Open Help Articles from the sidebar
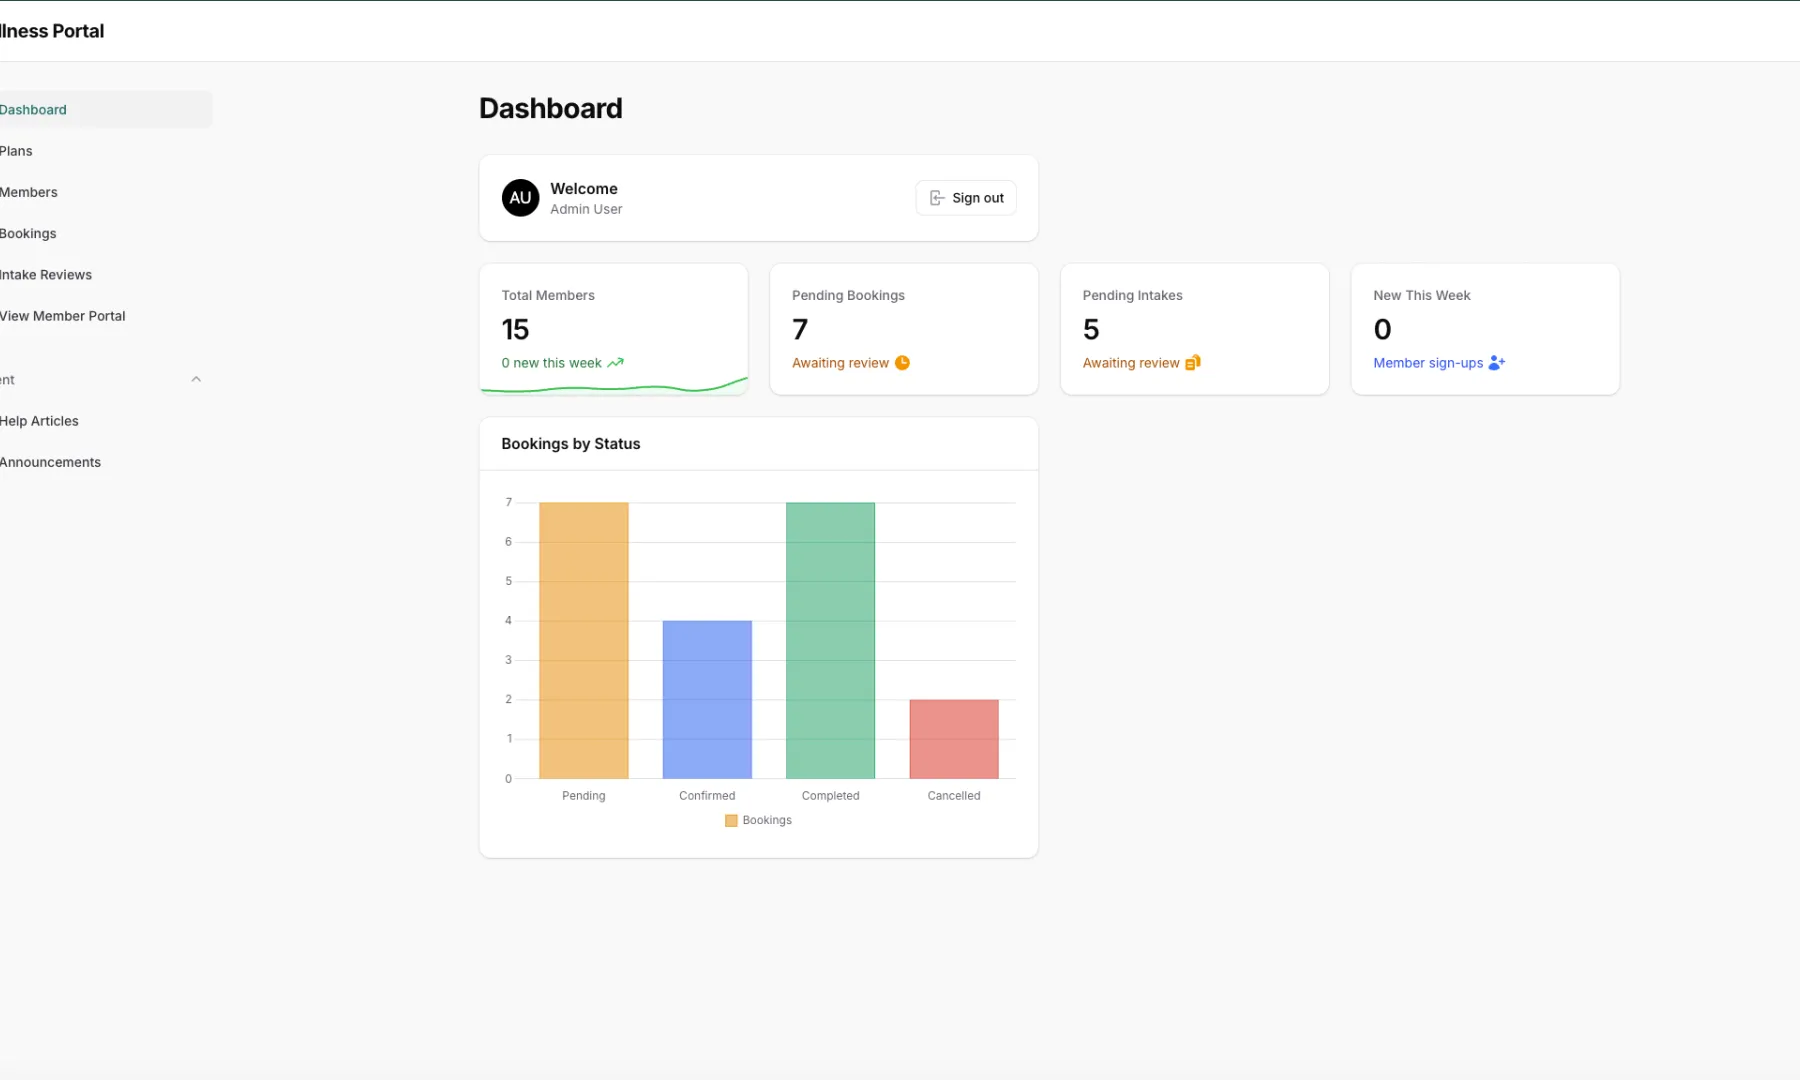This screenshot has height=1080, width=1800. (x=39, y=420)
